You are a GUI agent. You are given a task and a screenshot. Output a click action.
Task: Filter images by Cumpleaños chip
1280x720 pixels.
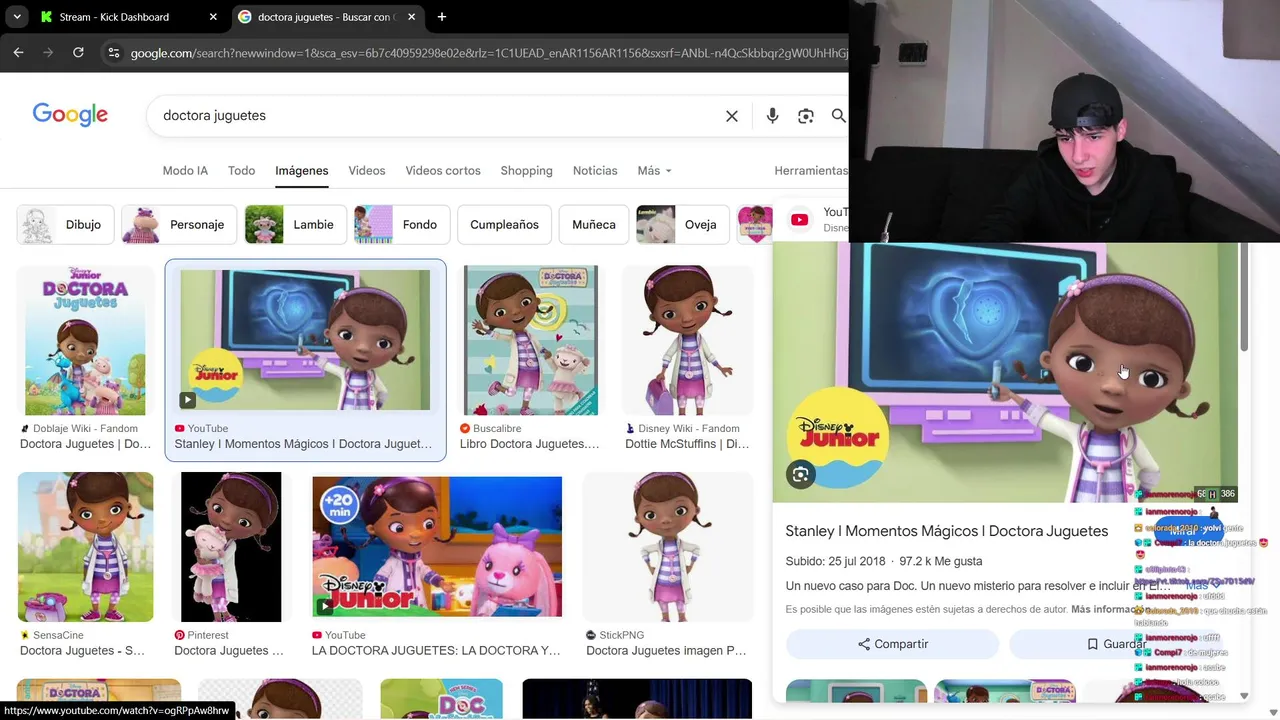[x=504, y=225]
